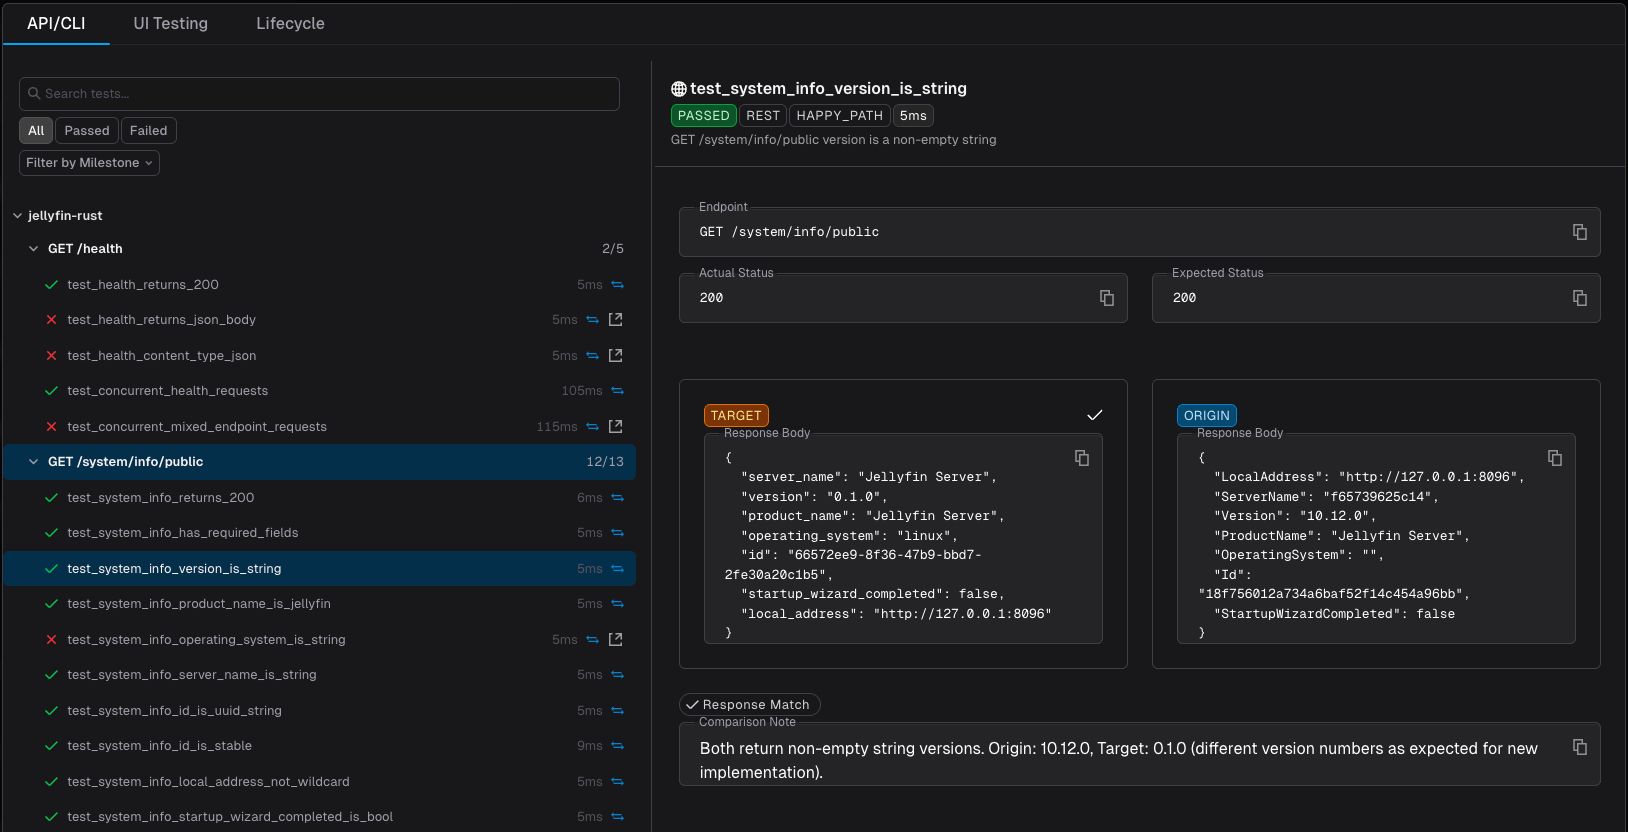Select test_system_info_has_required_fields test row
This screenshot has width=1628, height=832.
click(x=320, y=533)
